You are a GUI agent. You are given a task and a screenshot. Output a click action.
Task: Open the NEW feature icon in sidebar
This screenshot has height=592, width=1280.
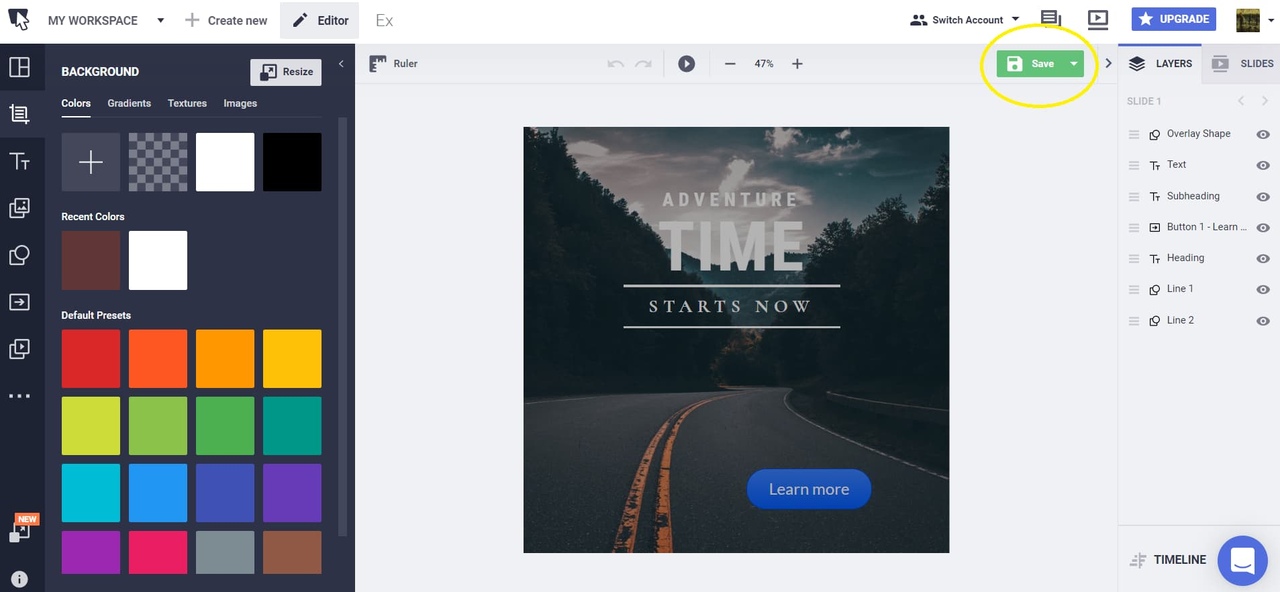point(22,529)
